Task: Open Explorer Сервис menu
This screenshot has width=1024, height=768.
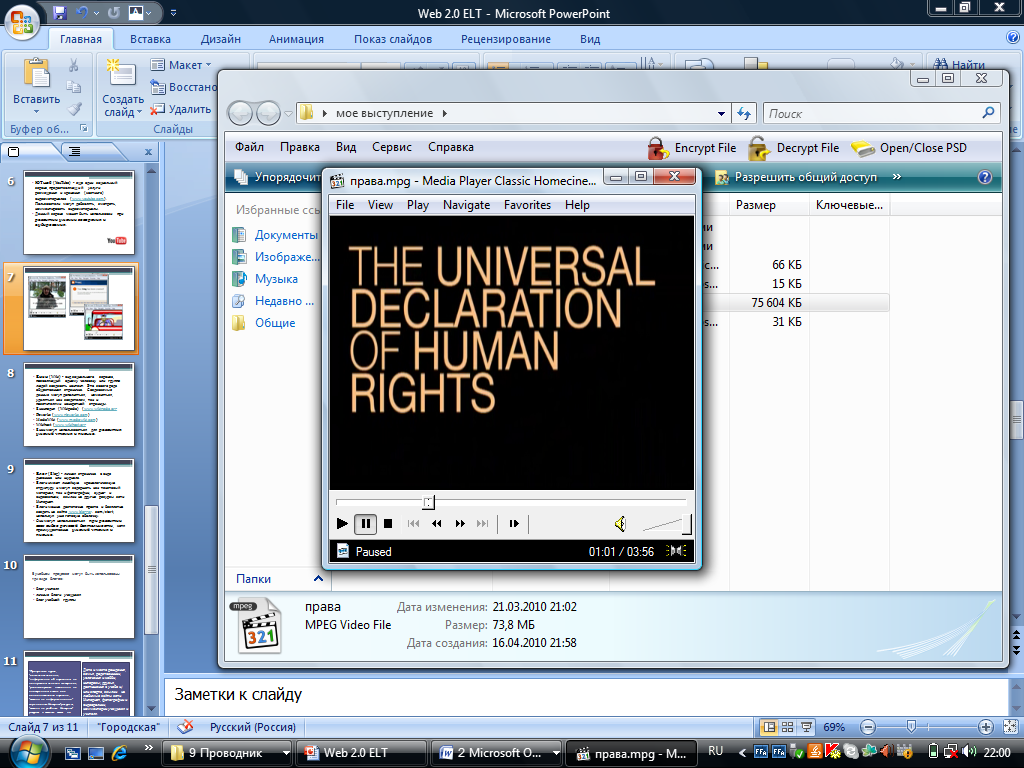Action: 392,148
